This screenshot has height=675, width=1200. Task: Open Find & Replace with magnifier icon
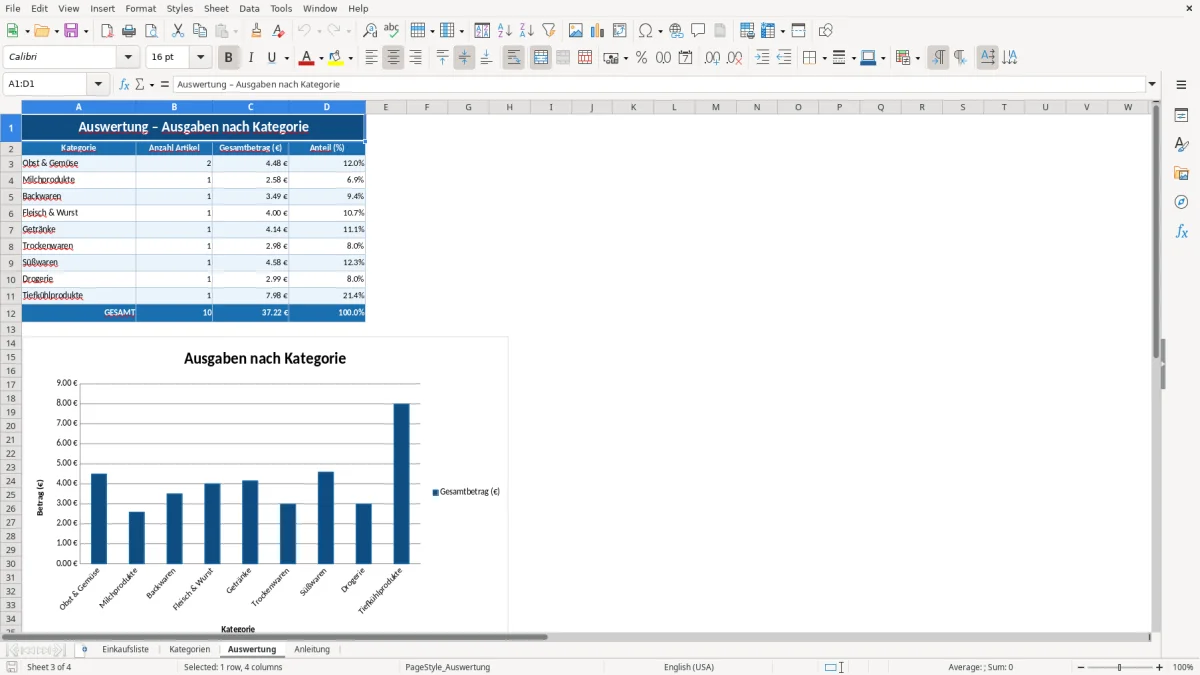tap(370, 30)
